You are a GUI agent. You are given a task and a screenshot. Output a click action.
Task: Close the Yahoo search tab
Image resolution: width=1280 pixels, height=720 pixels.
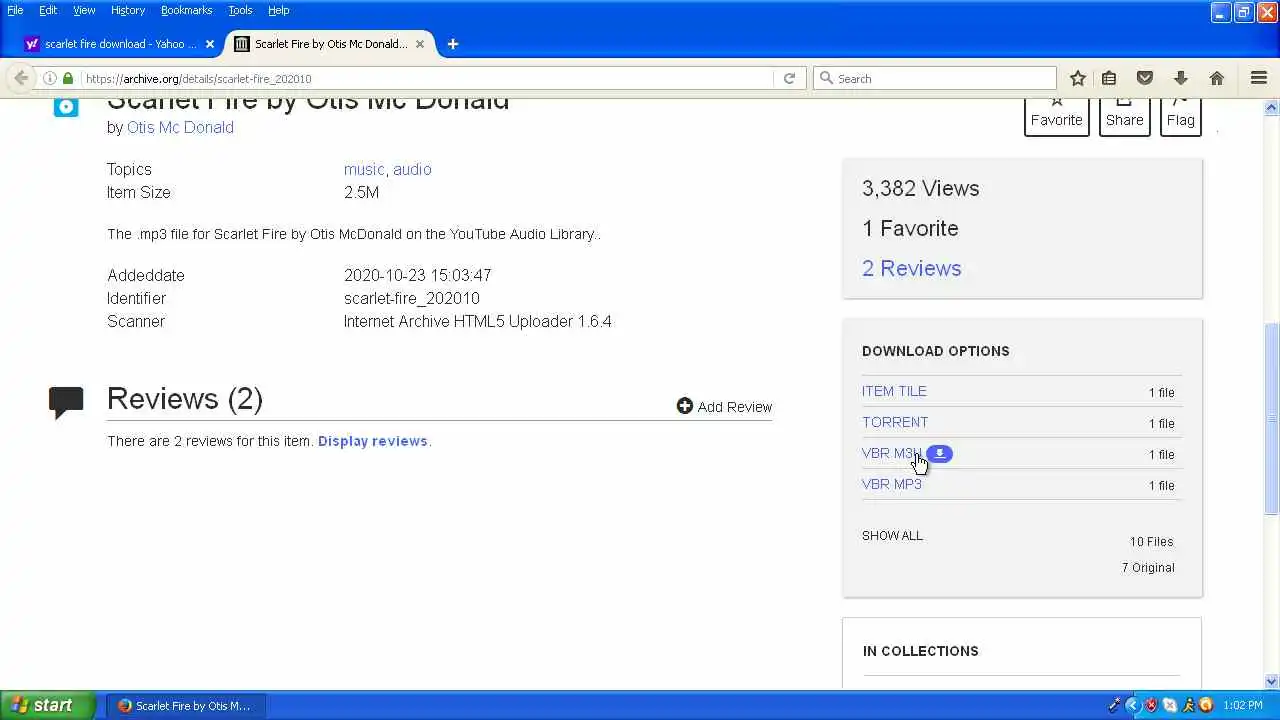pyautogui.click(x=209, y=44)
